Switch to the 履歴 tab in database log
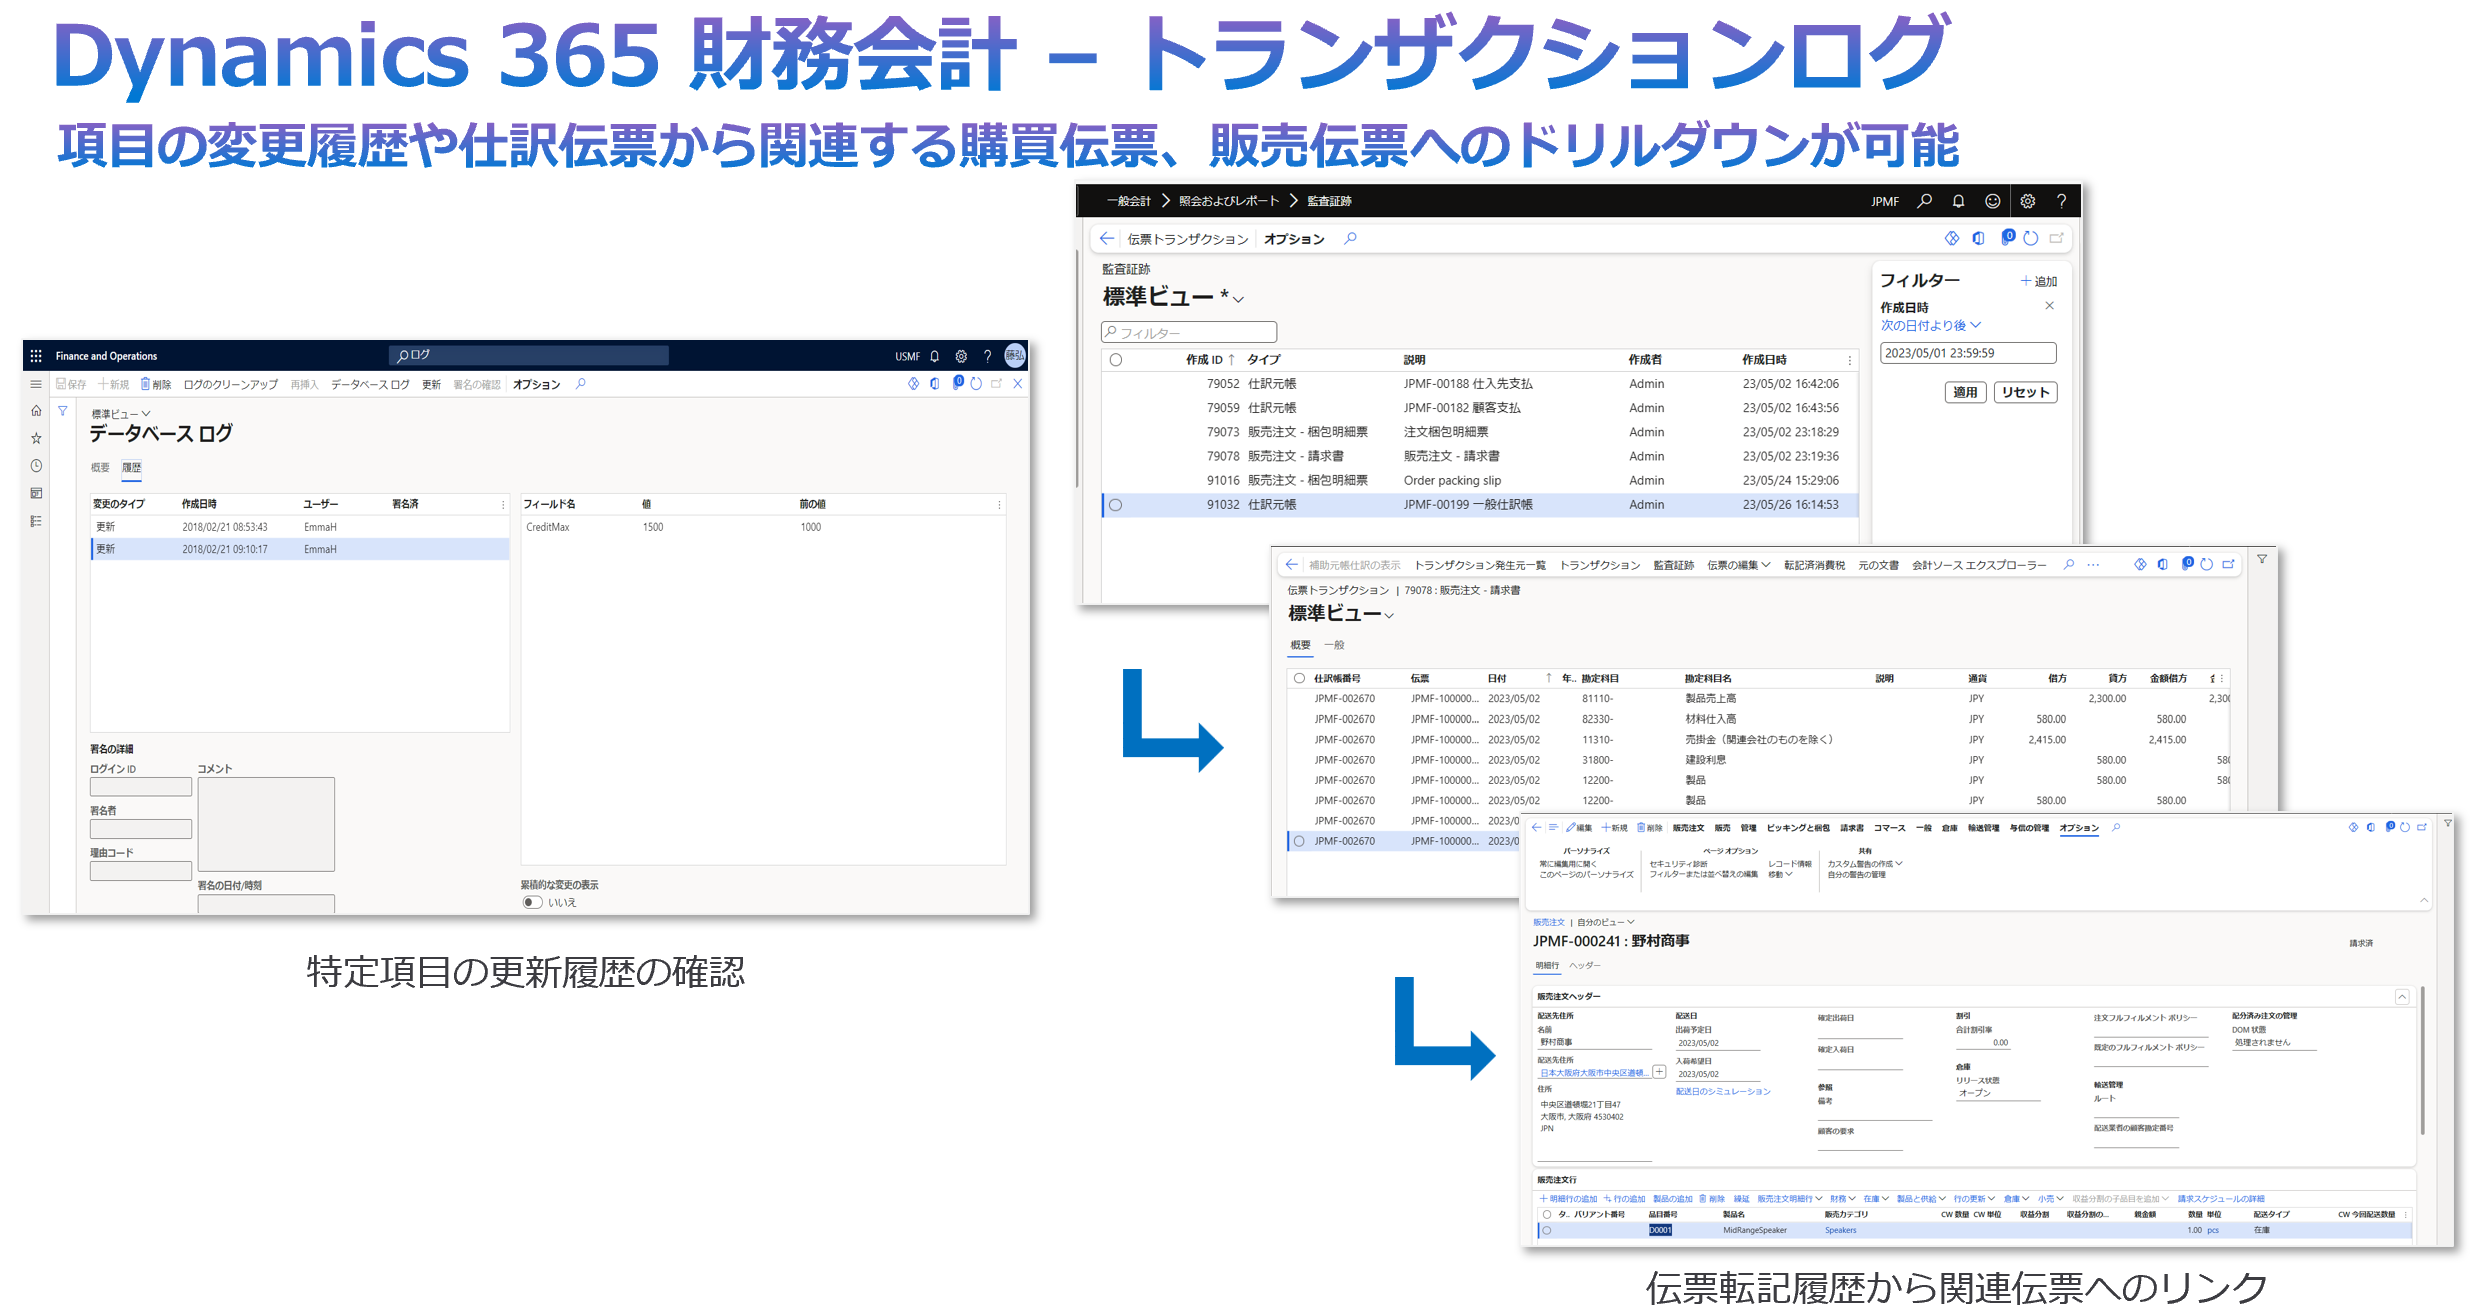Image resolution: width=2476 pixels, height=1308 pixels. (131, 466)
